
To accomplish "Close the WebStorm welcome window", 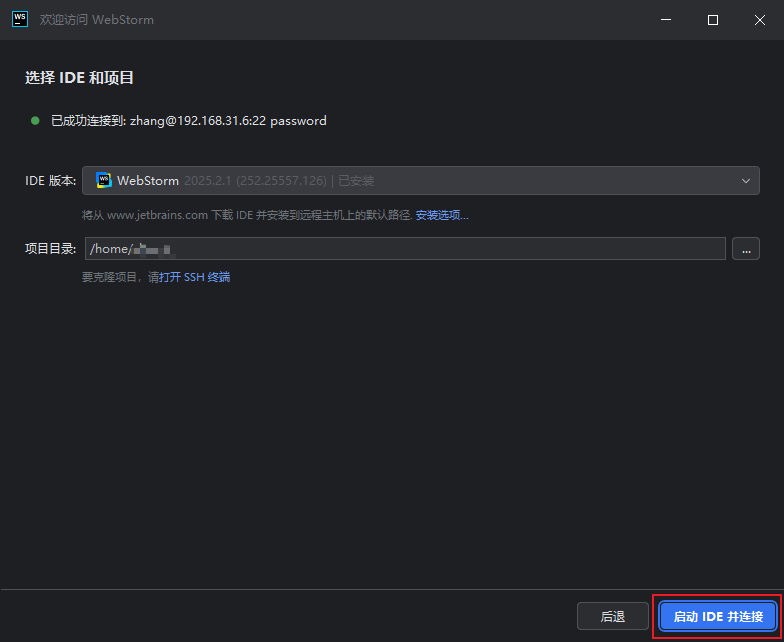I will tap(759, 20).
